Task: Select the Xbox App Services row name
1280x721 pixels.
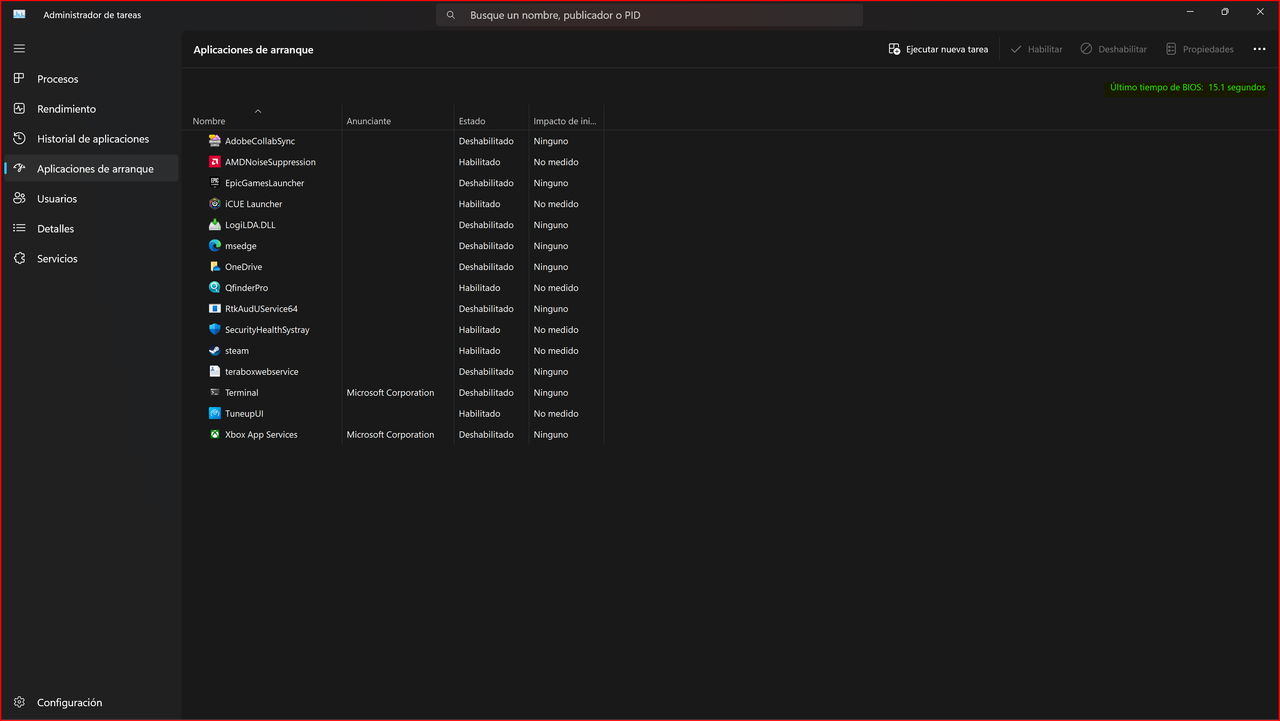Action: click(x=261, y=435)
